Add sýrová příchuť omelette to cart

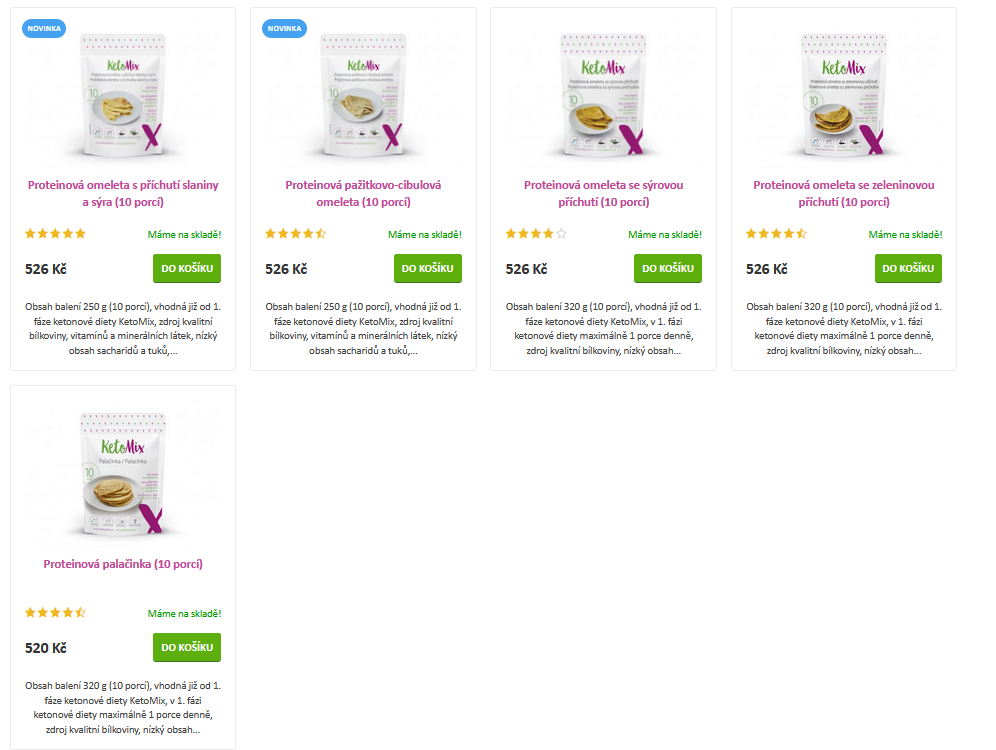pyautogui.click(x=668, y=269)
